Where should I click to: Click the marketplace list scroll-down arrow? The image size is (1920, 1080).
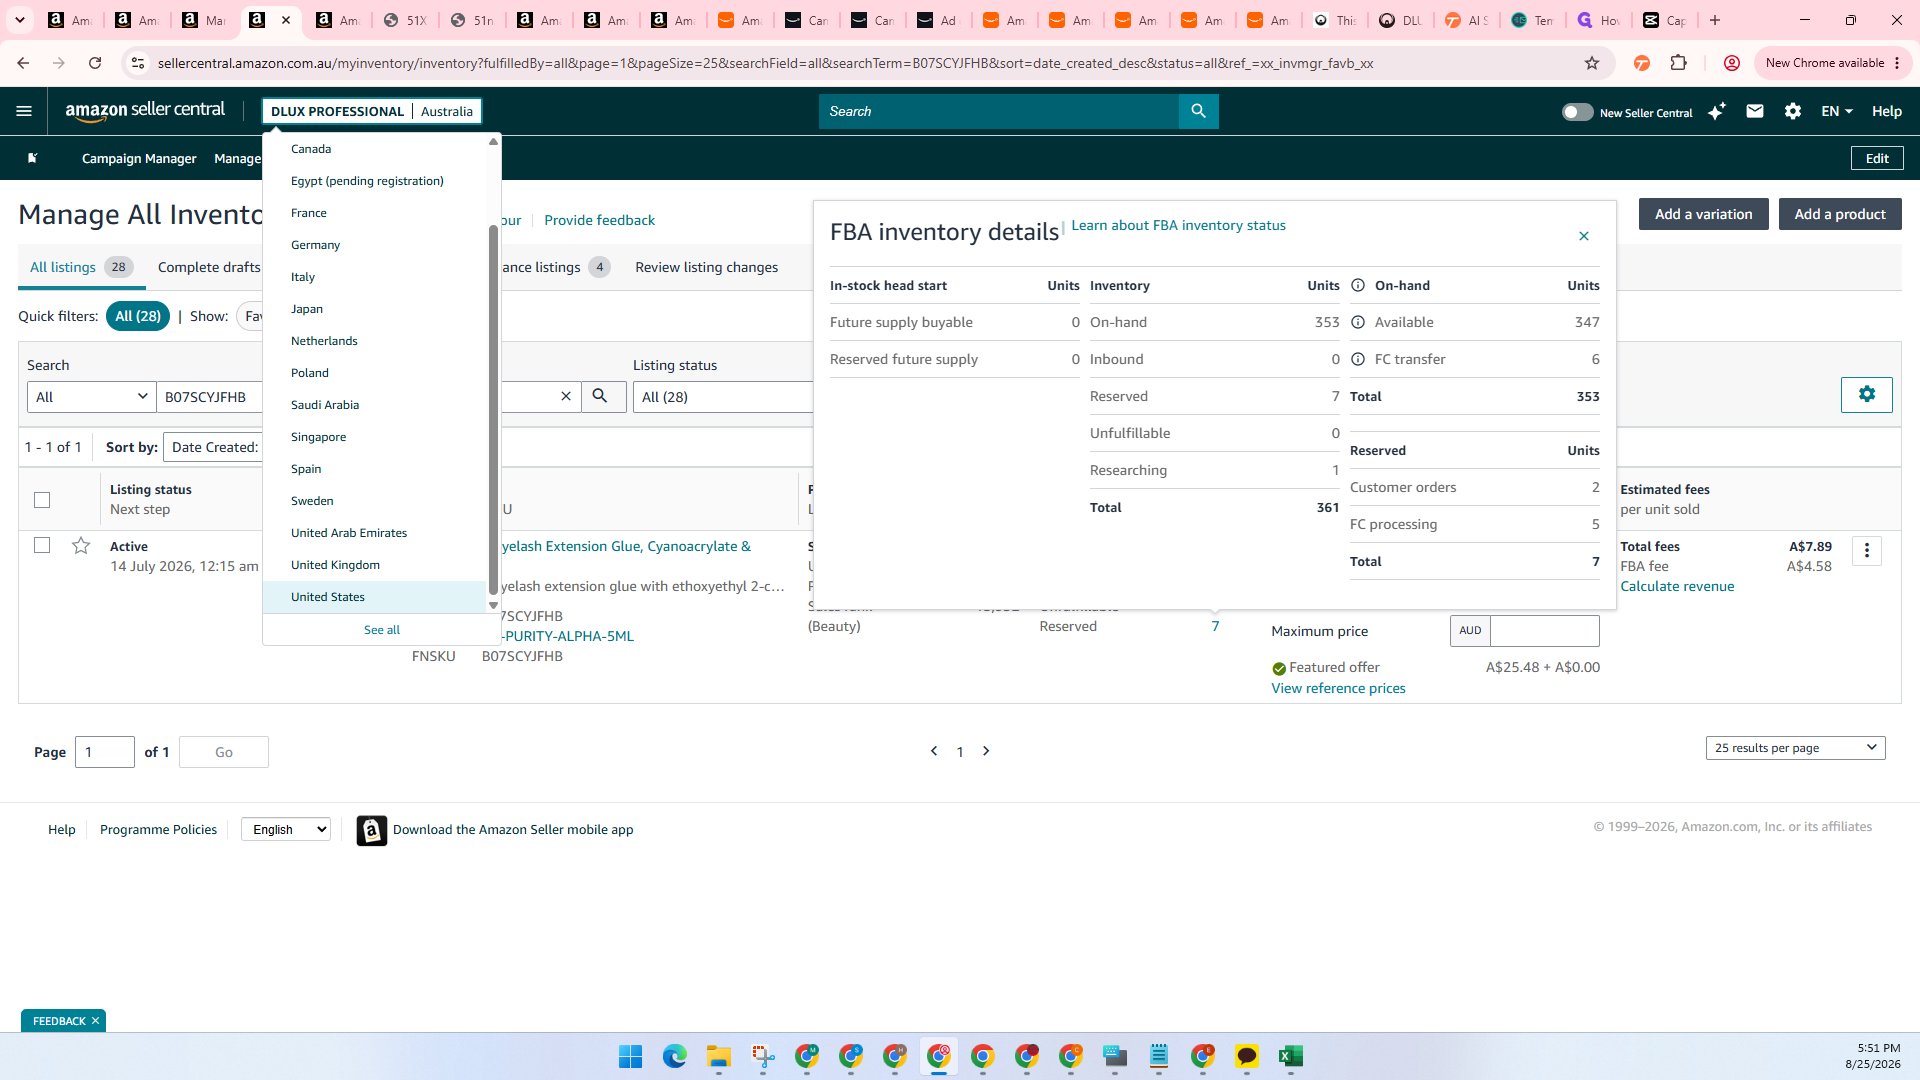tap(493, 605)
